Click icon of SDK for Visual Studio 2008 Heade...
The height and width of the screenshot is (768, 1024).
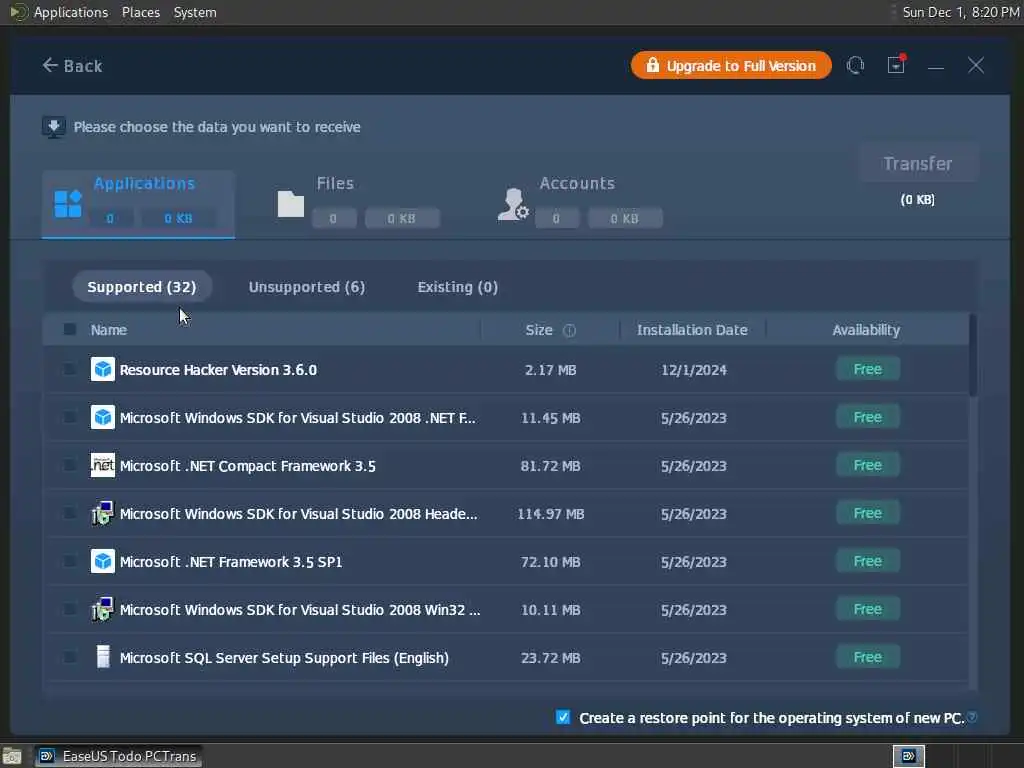coord(103,513)
